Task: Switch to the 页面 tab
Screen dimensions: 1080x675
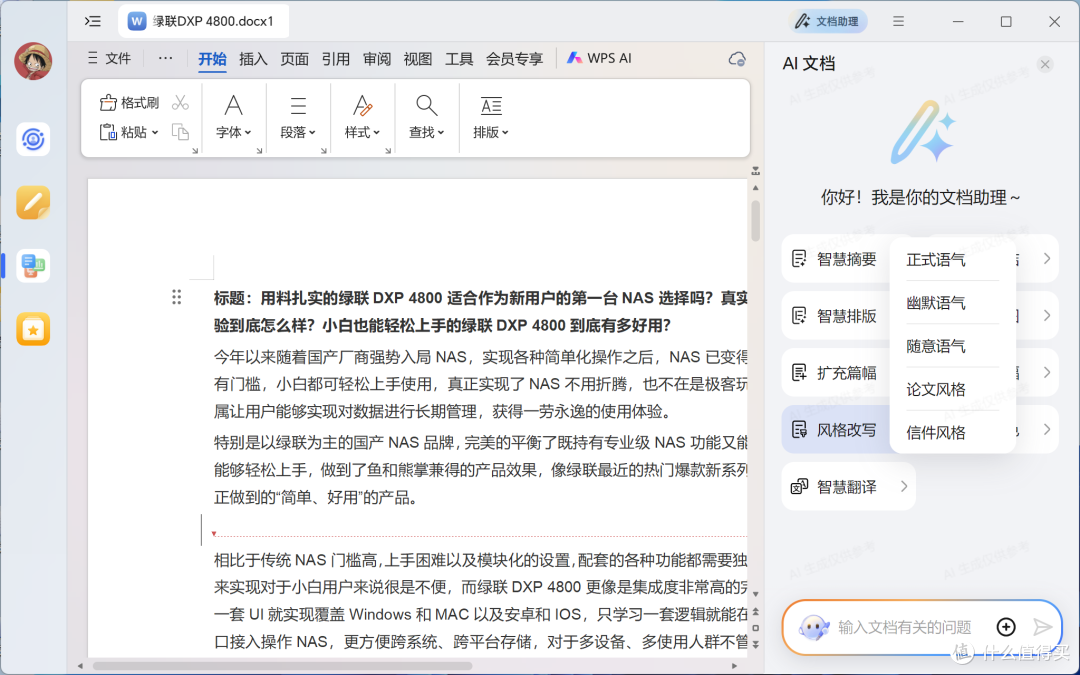Action: click(x=294, y=59)
